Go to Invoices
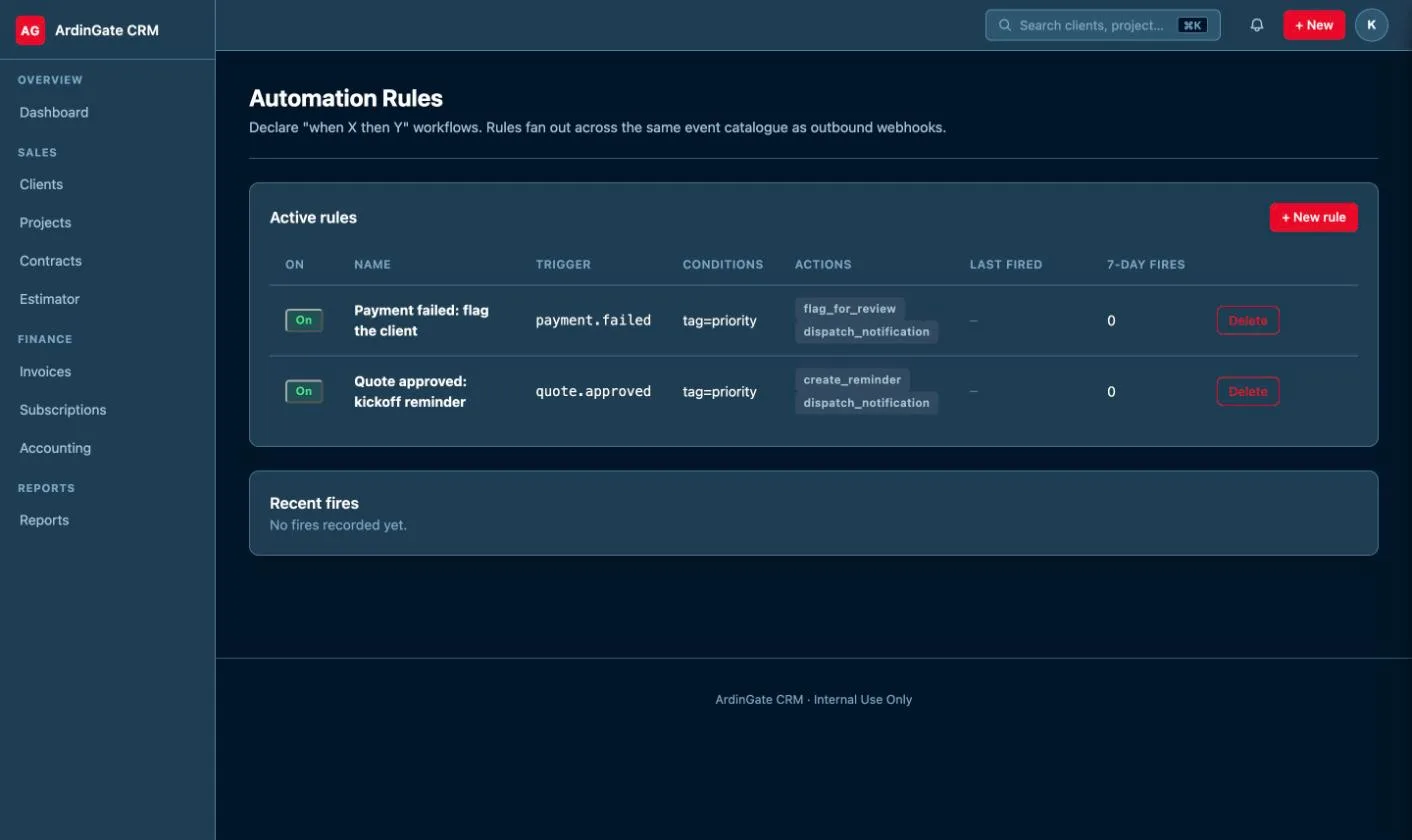Image resolution: width=1412 pixels, height=840 pixels. (45, 371)
